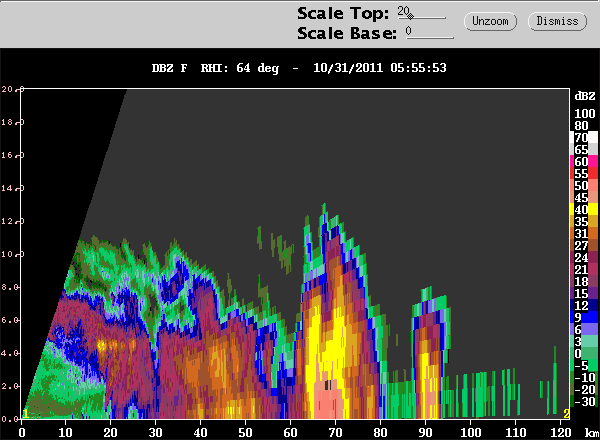Image resolution: width=600 pixels, height=440 pixels.
Task: Click the 70 km tick on range axis
Action: pyautogui.click(x=335, y=433)
